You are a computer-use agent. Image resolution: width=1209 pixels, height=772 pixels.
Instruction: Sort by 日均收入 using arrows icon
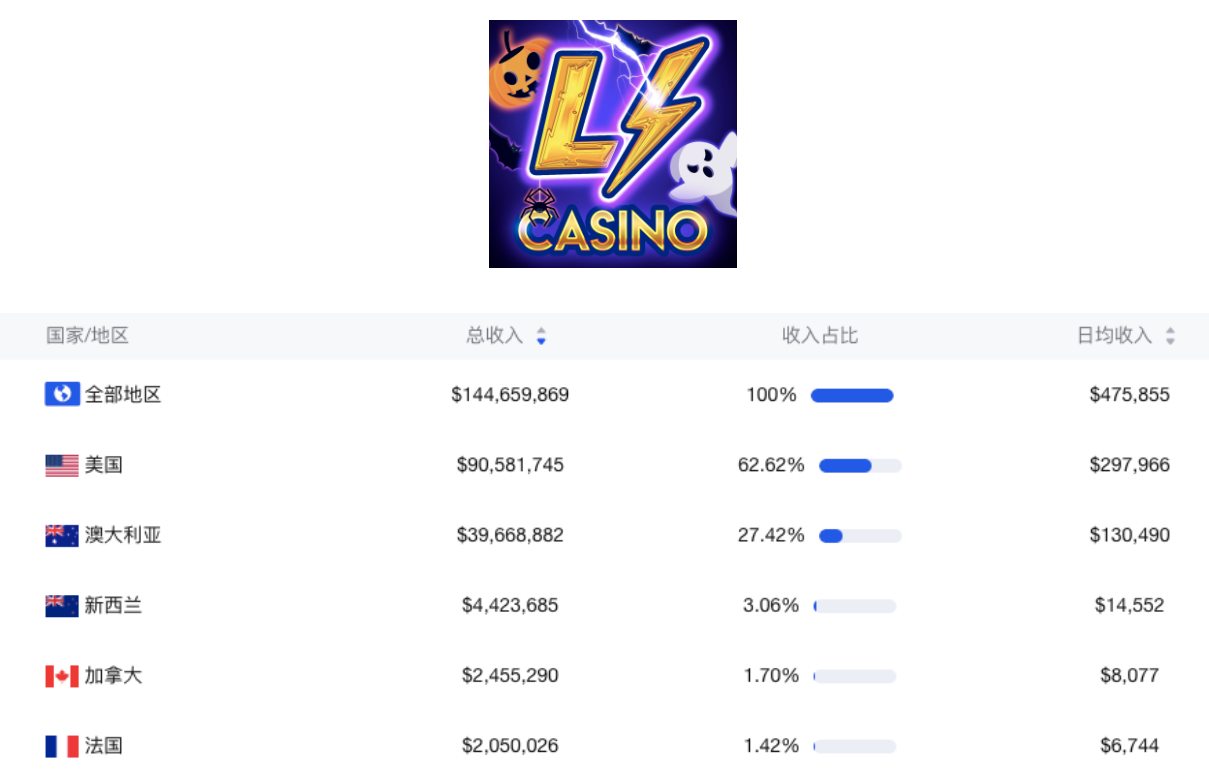[x=1170, y=336]
